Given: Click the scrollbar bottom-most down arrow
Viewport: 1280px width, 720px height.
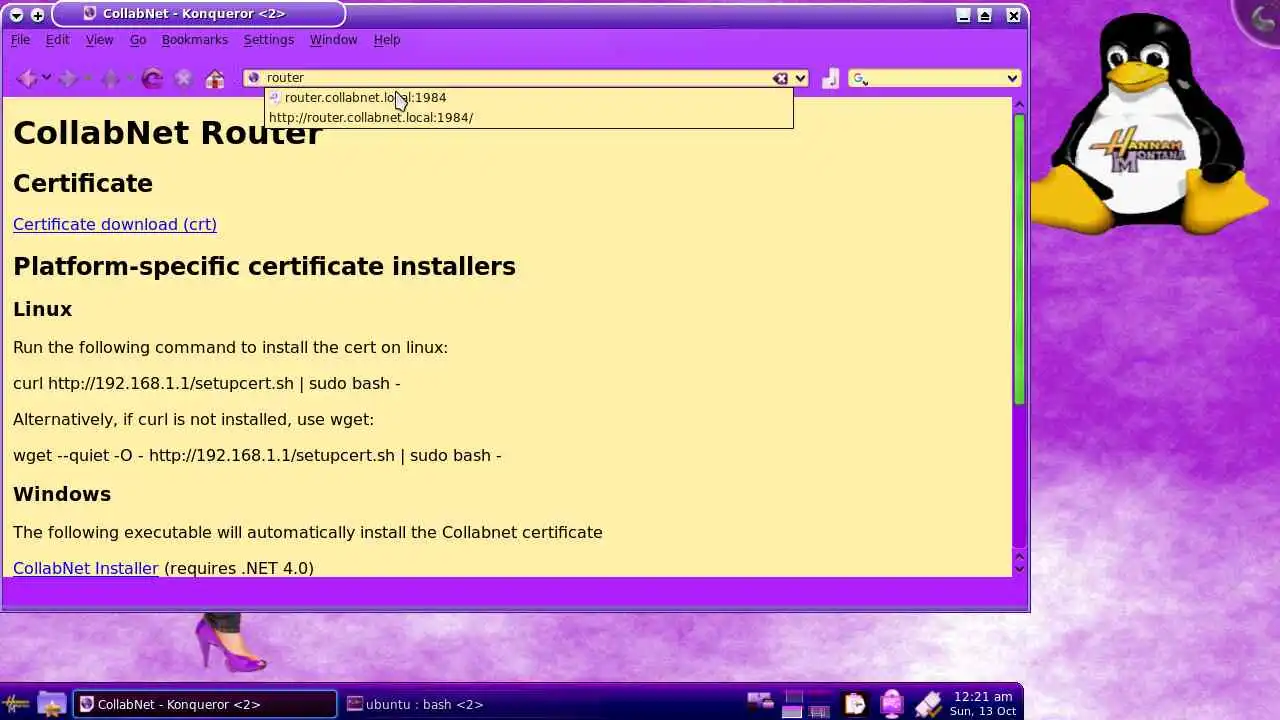Looking at the screenshot, I should 1019,569.
